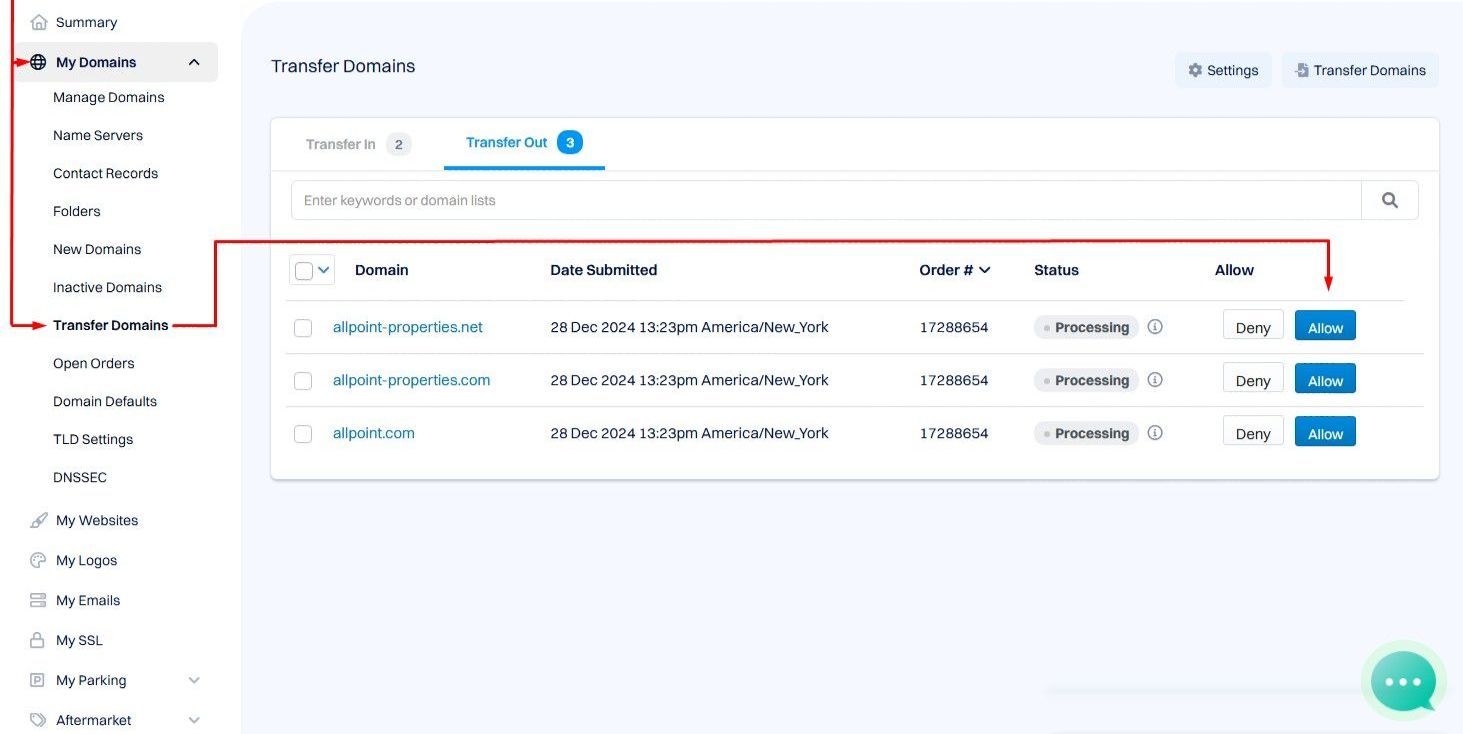The width and height of the screenshot is (1463, 734).
Task: Click the transfer icon in Transfer Domains button
Action: (1301, 70)
